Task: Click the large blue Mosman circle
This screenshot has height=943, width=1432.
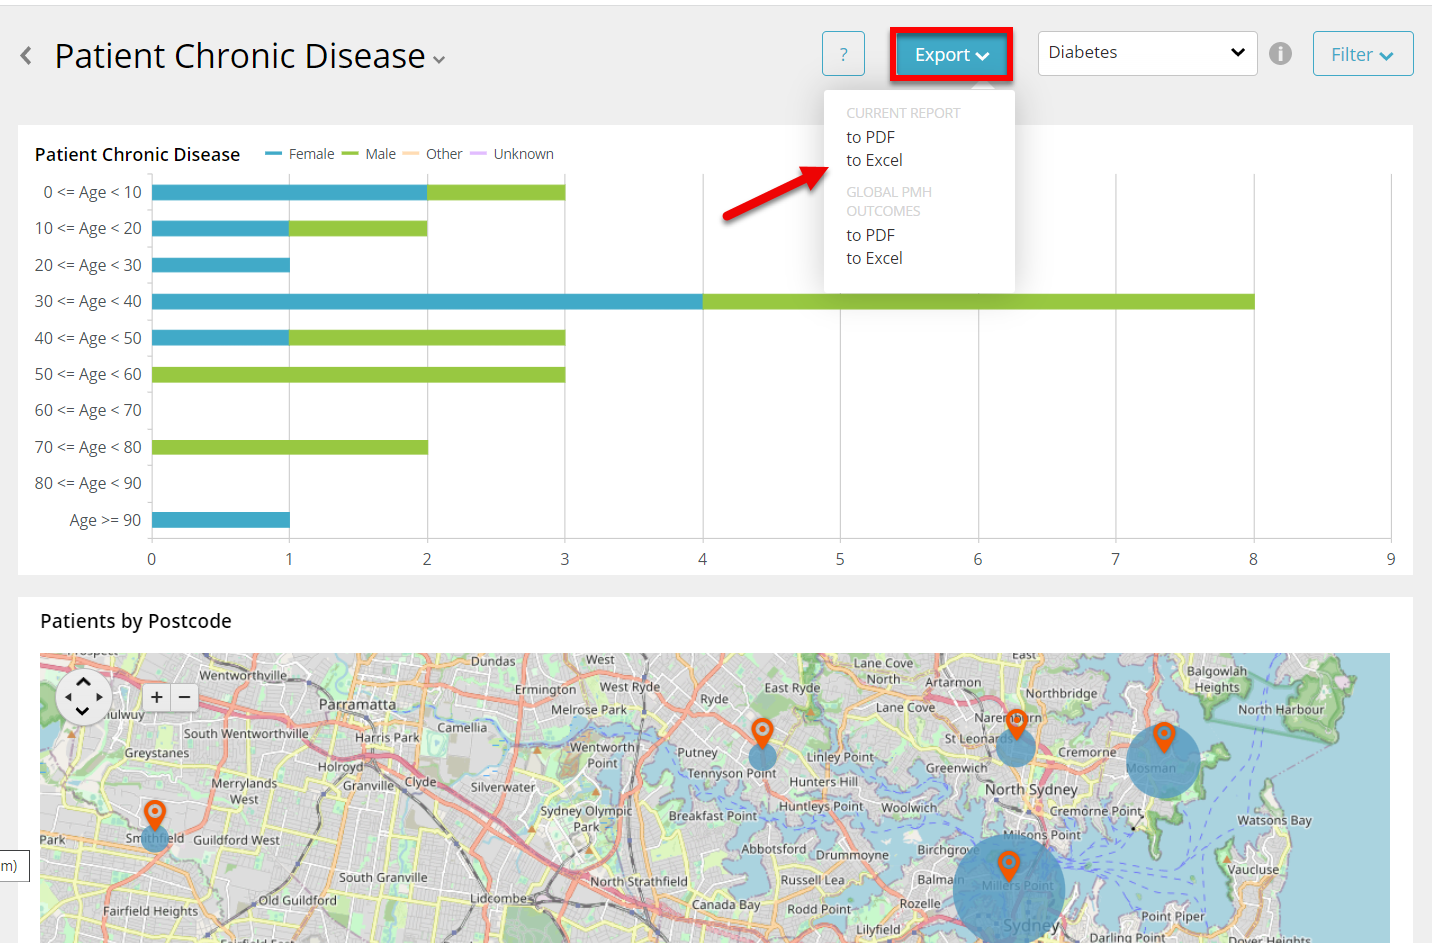Action: tap(1163, 763)
